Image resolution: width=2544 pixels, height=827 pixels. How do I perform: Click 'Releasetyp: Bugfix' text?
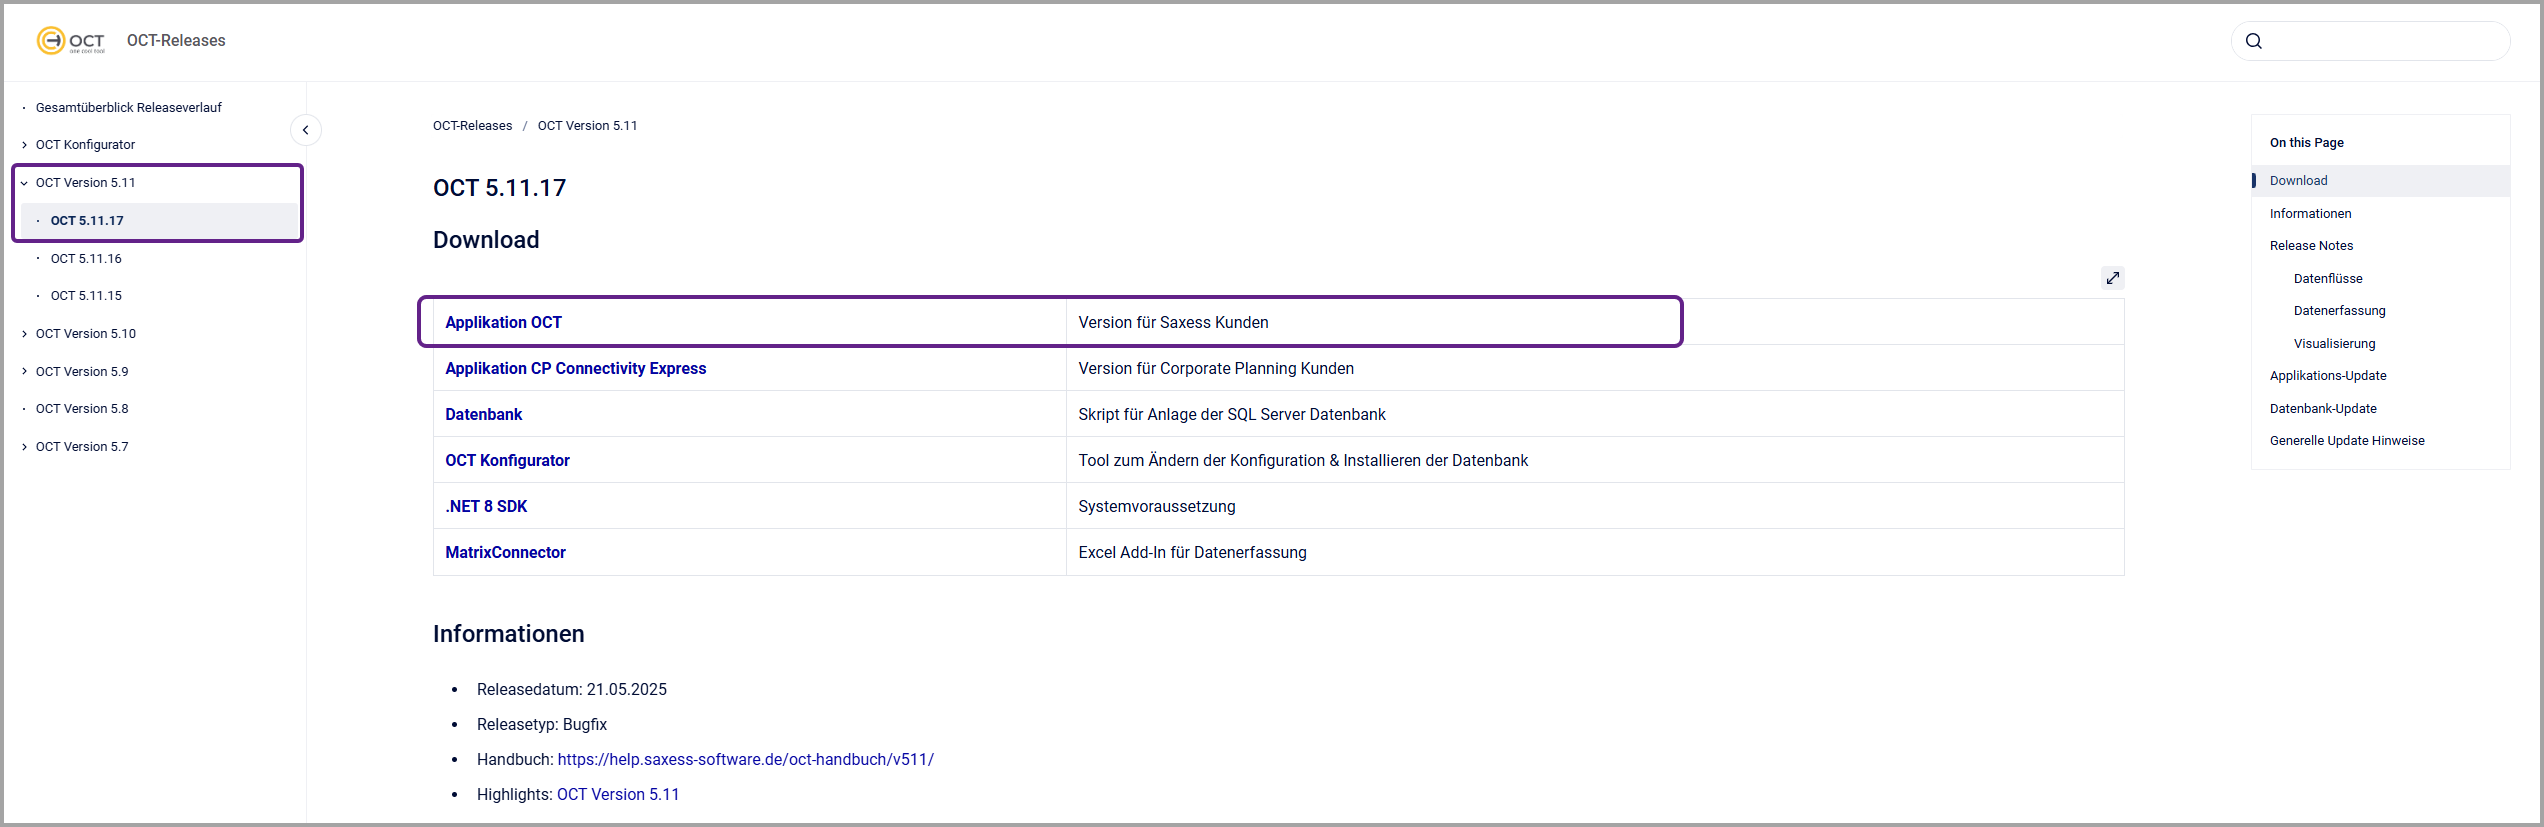pos(542,725)
